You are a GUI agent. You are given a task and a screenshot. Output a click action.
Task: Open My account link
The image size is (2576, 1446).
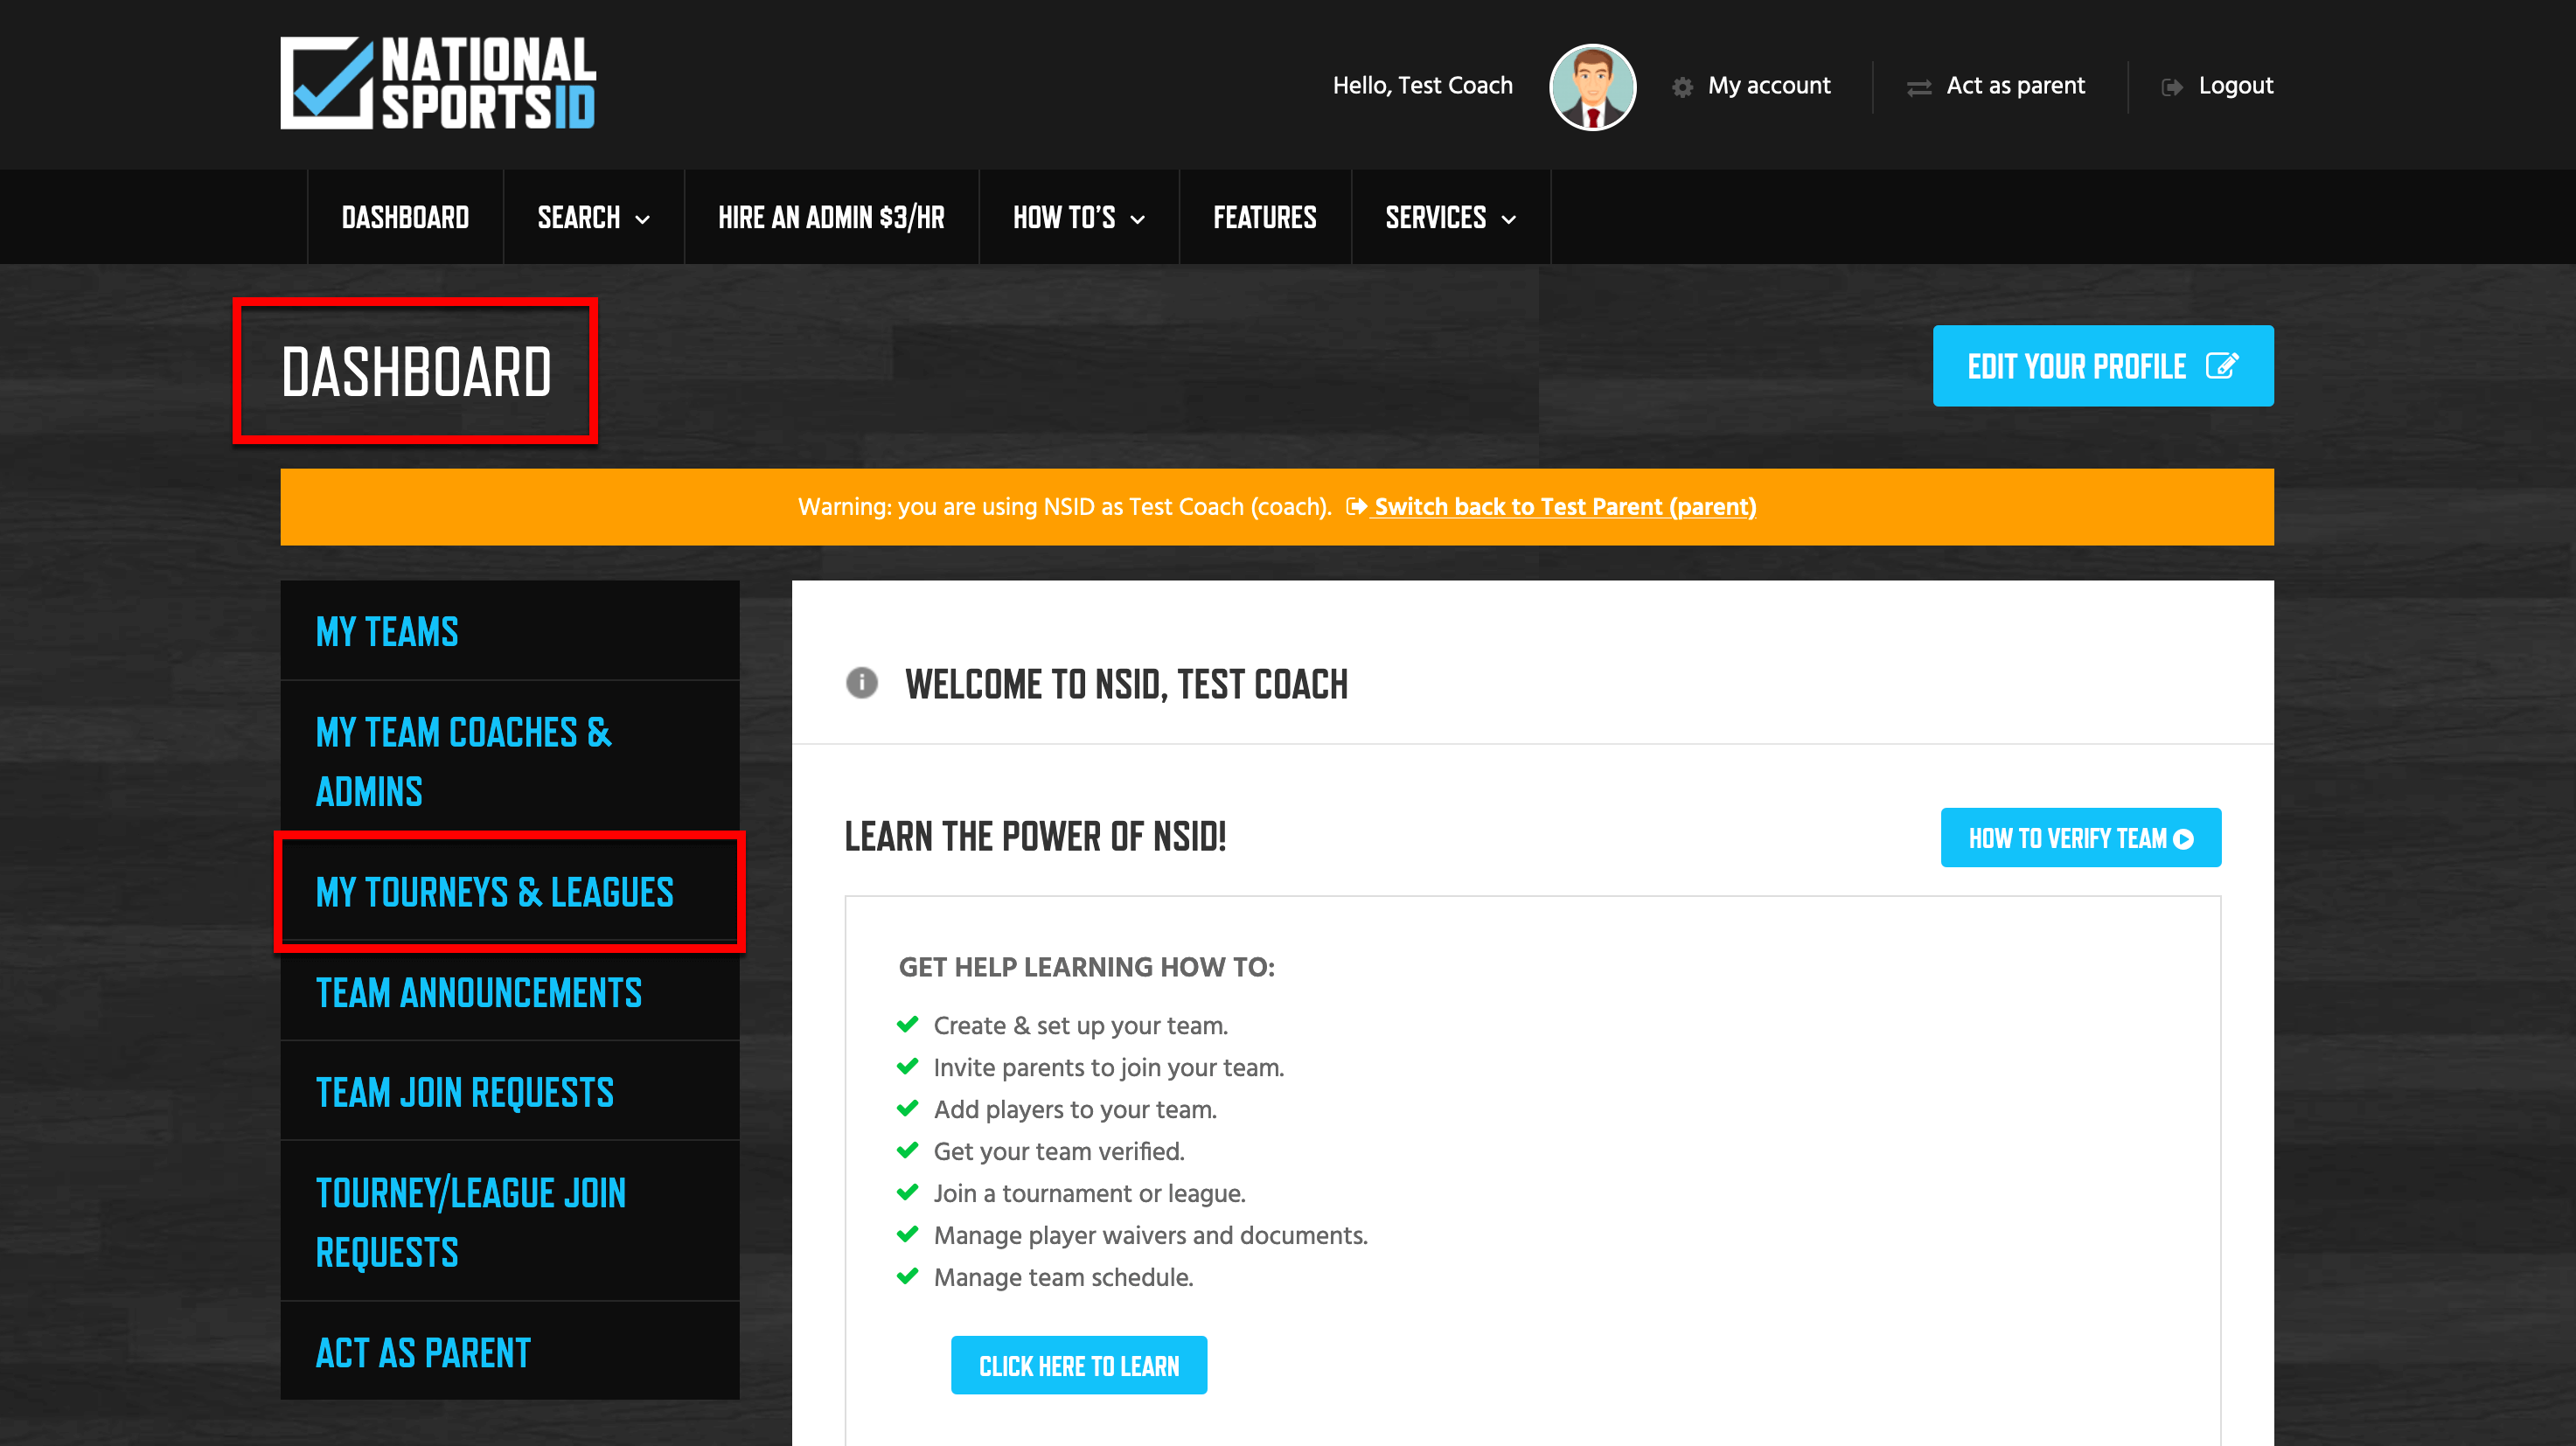tap(1768, 86)
